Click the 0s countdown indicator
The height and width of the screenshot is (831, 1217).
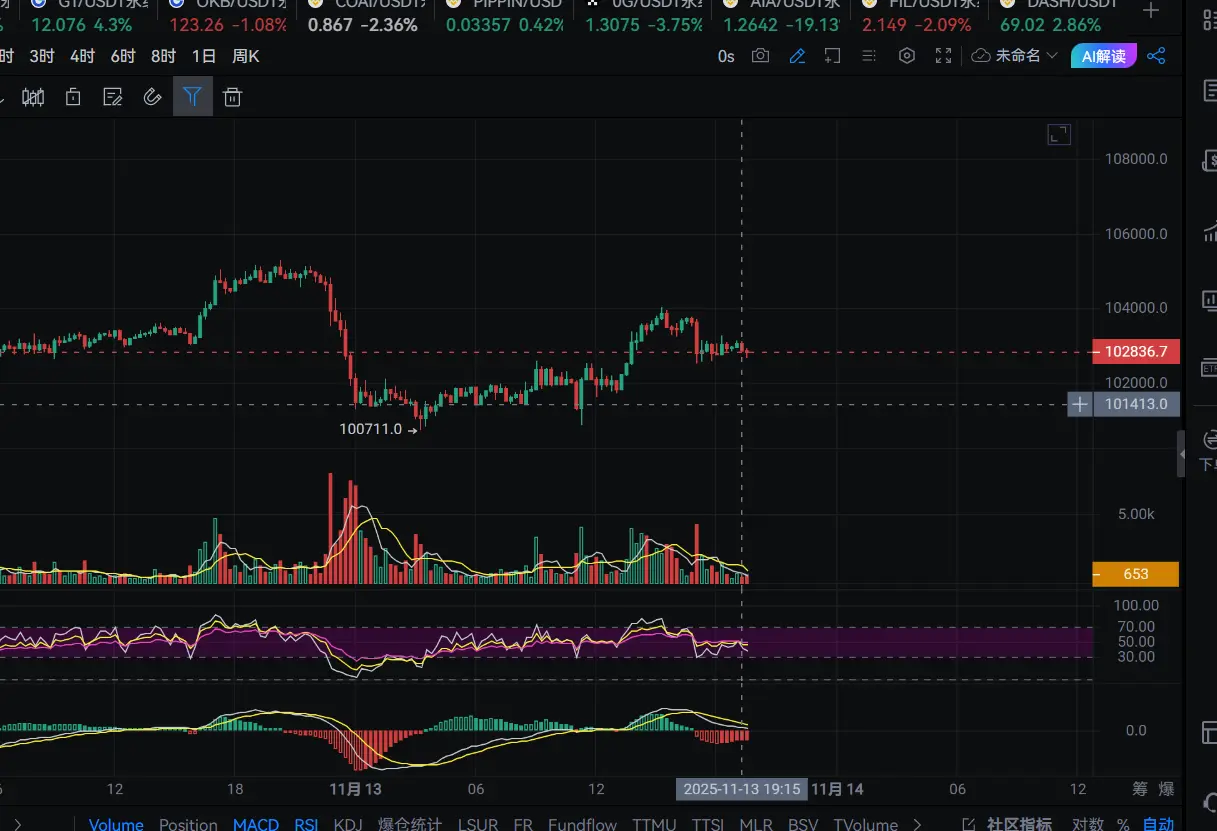point(726,56)
